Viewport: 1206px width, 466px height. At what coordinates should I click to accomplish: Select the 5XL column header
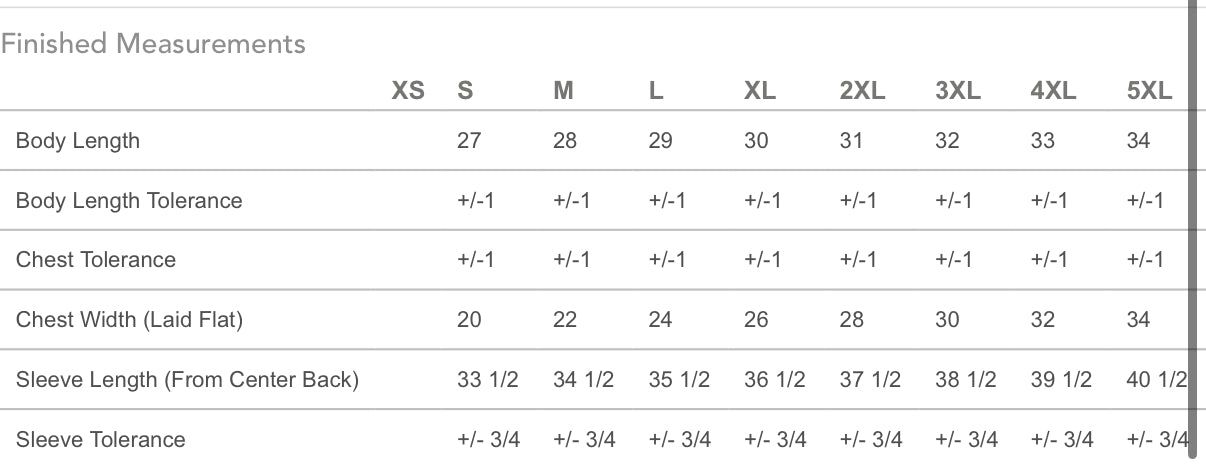pyautogui.click(x=1149, y=91)
